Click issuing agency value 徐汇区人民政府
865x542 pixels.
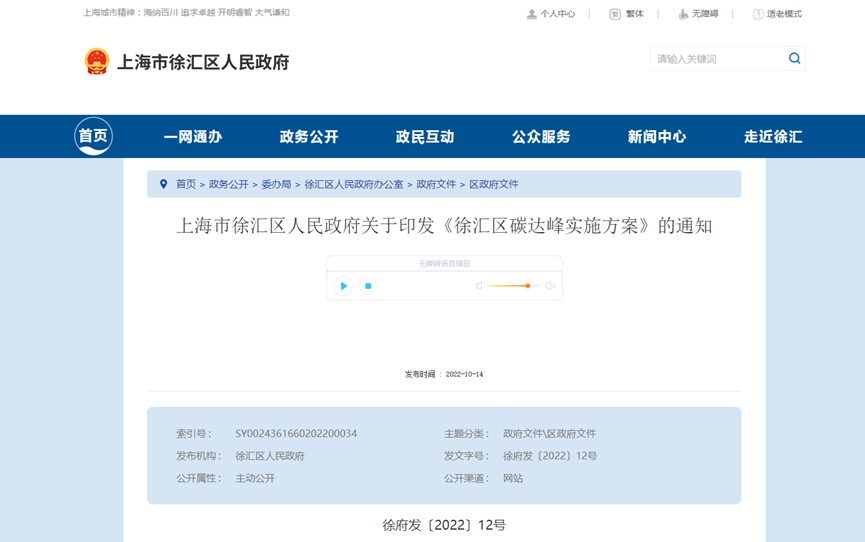[x=270, y=456]
